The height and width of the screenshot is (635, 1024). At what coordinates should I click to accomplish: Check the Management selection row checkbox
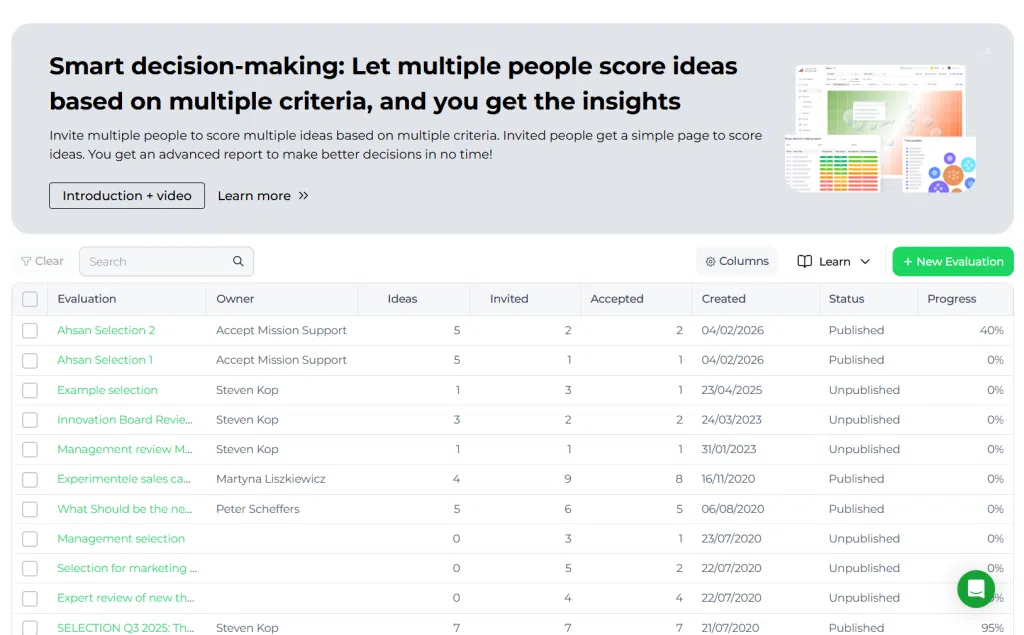click(30, 539)
